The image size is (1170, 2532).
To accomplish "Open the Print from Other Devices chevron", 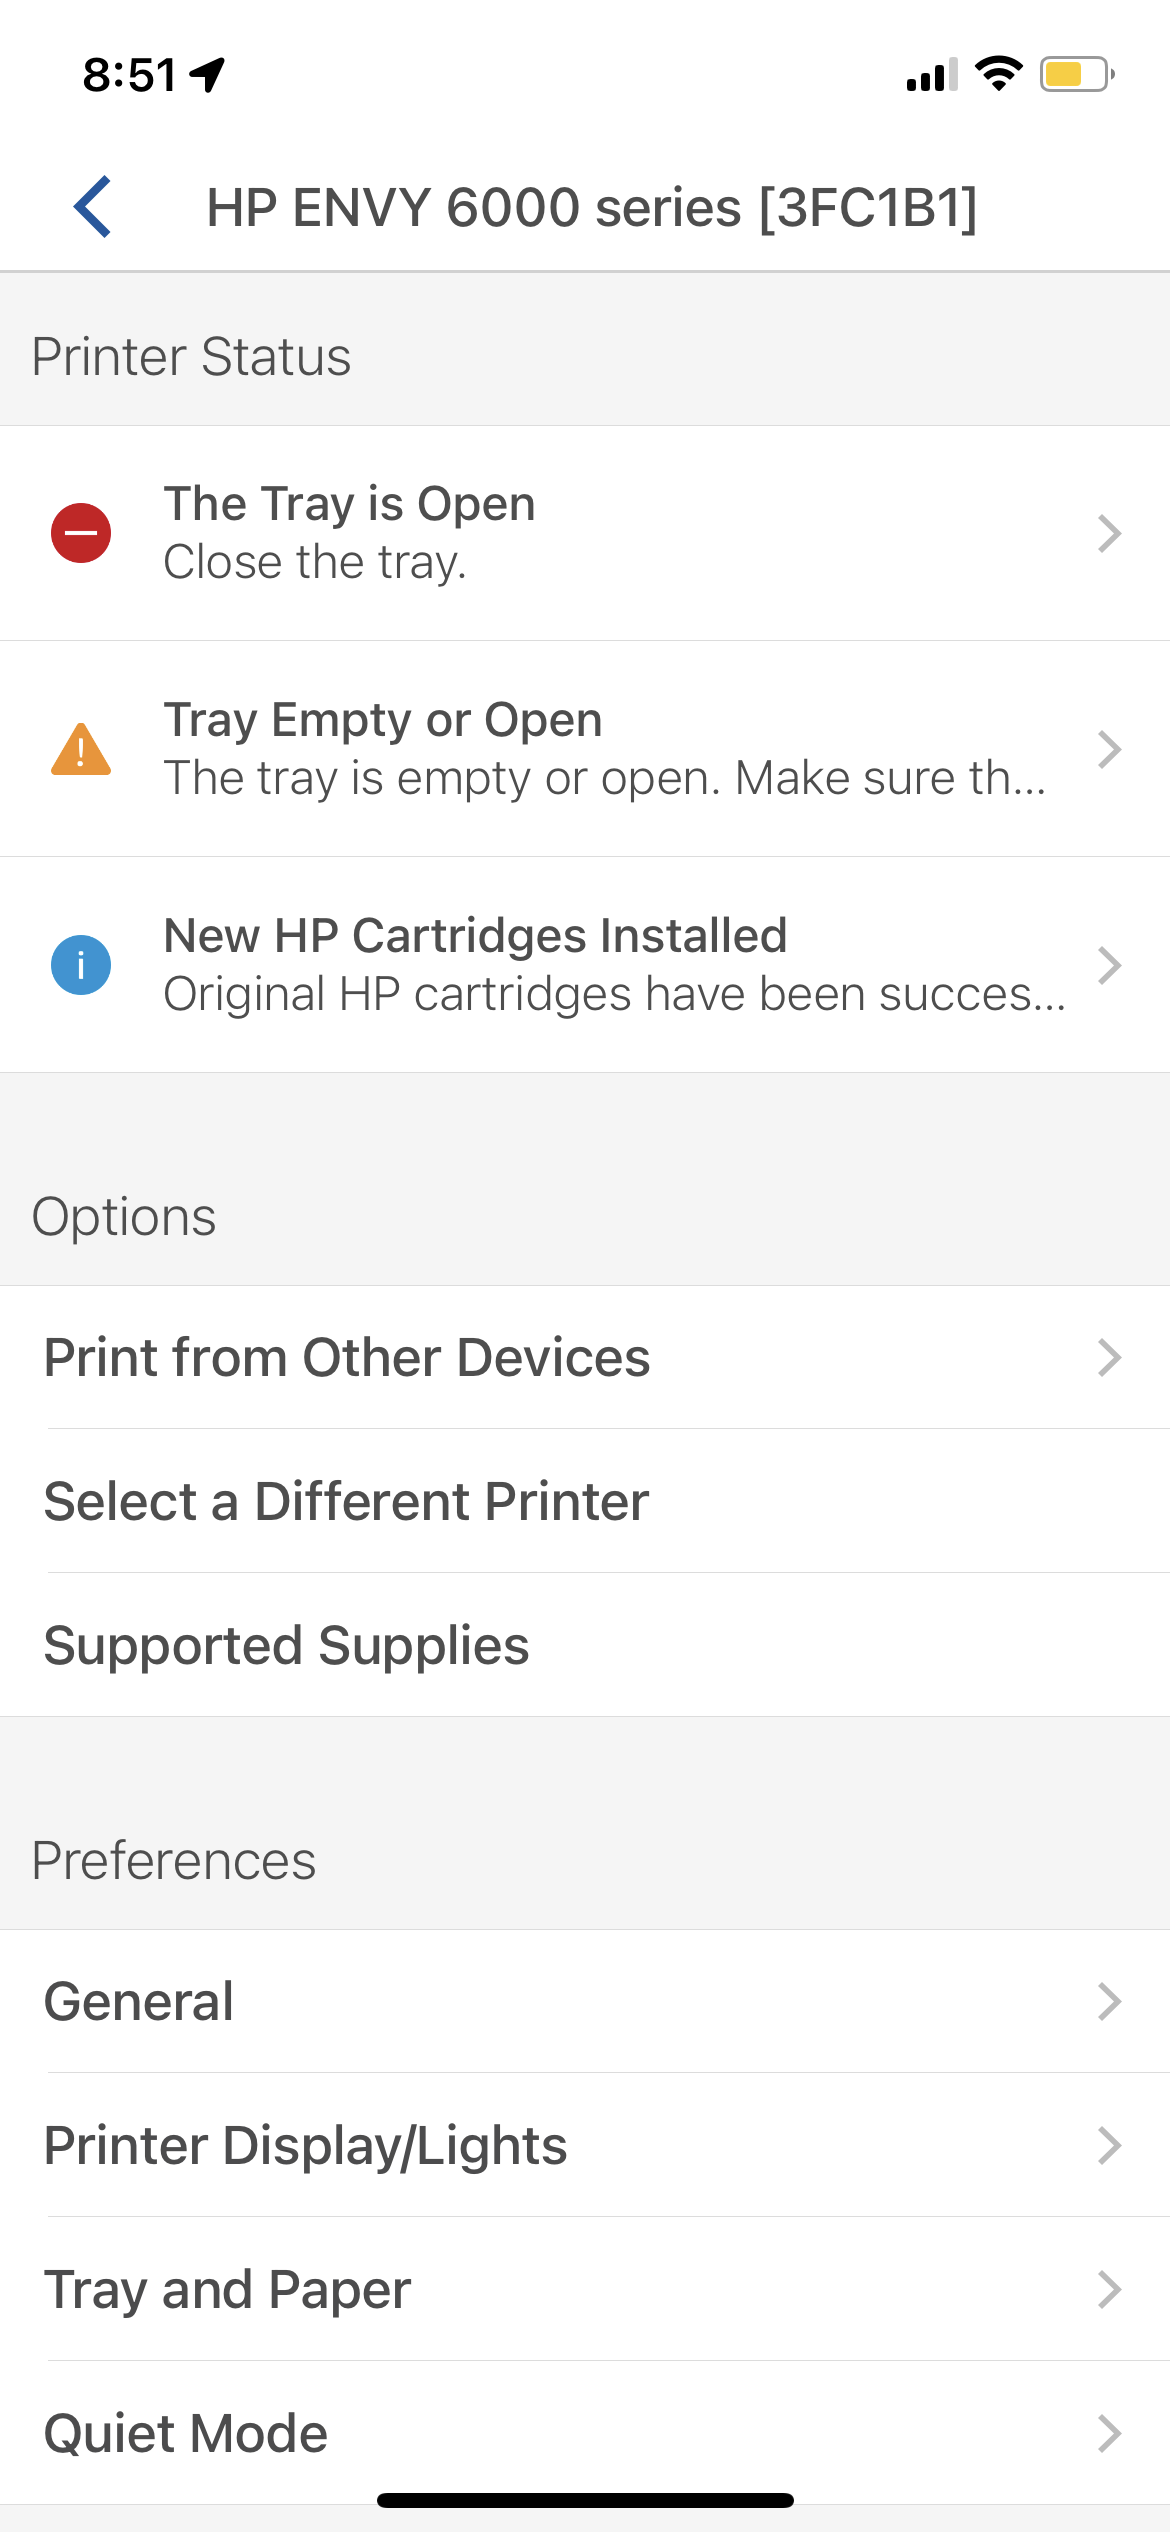I will [x=1108, y=1357].
